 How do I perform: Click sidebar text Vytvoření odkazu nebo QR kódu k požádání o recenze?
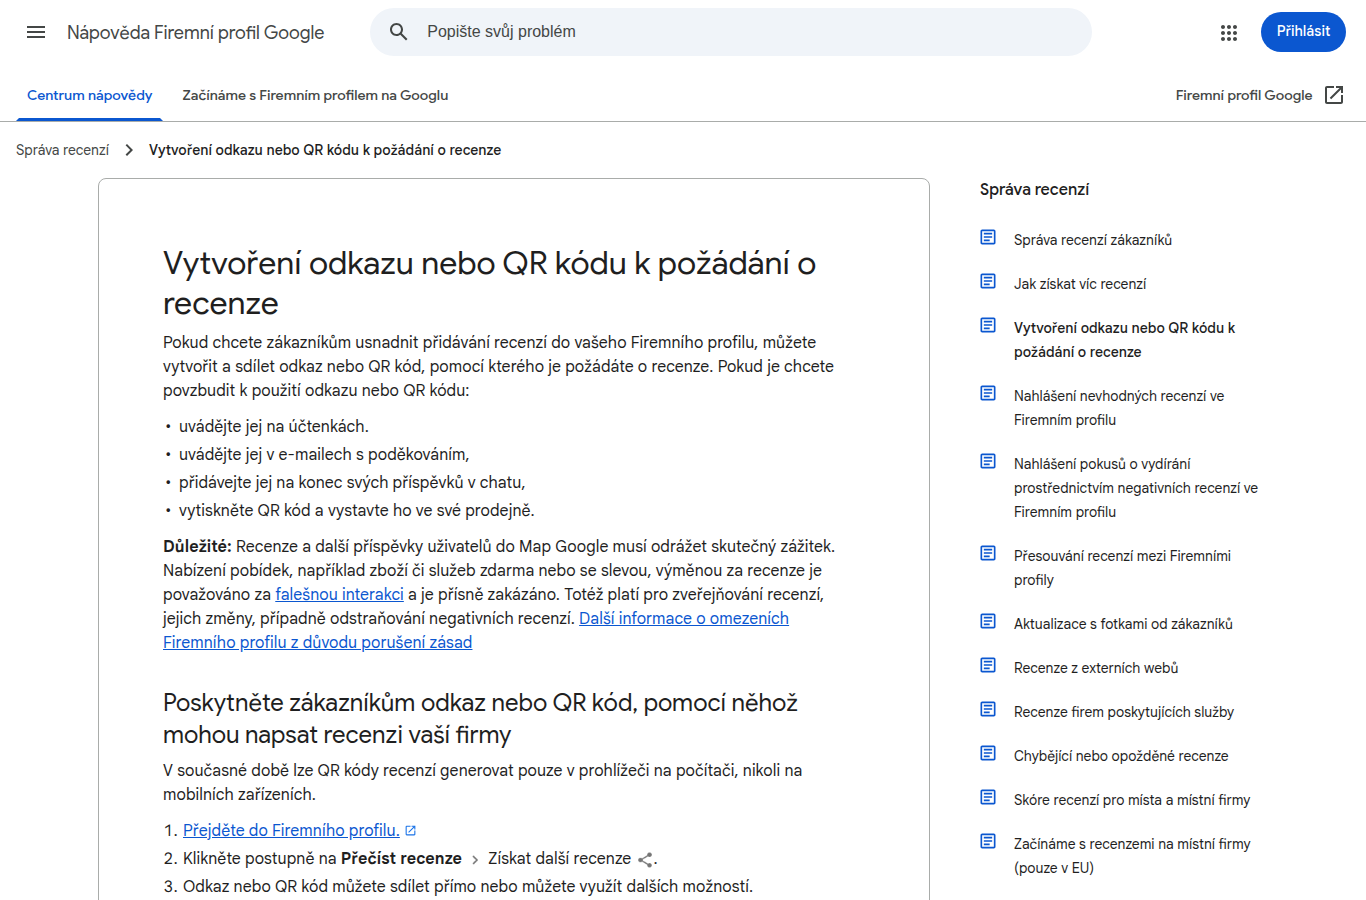[1124, 340]
